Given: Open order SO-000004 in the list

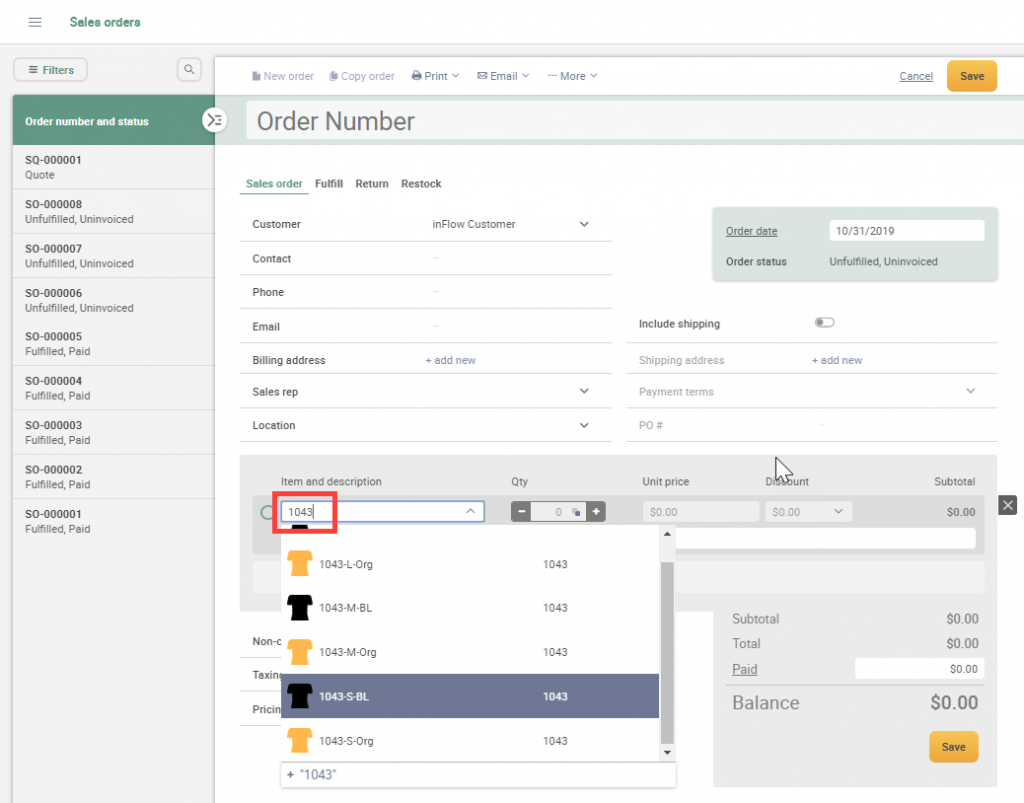Looking at the screenshot, I should pos(114,388).
